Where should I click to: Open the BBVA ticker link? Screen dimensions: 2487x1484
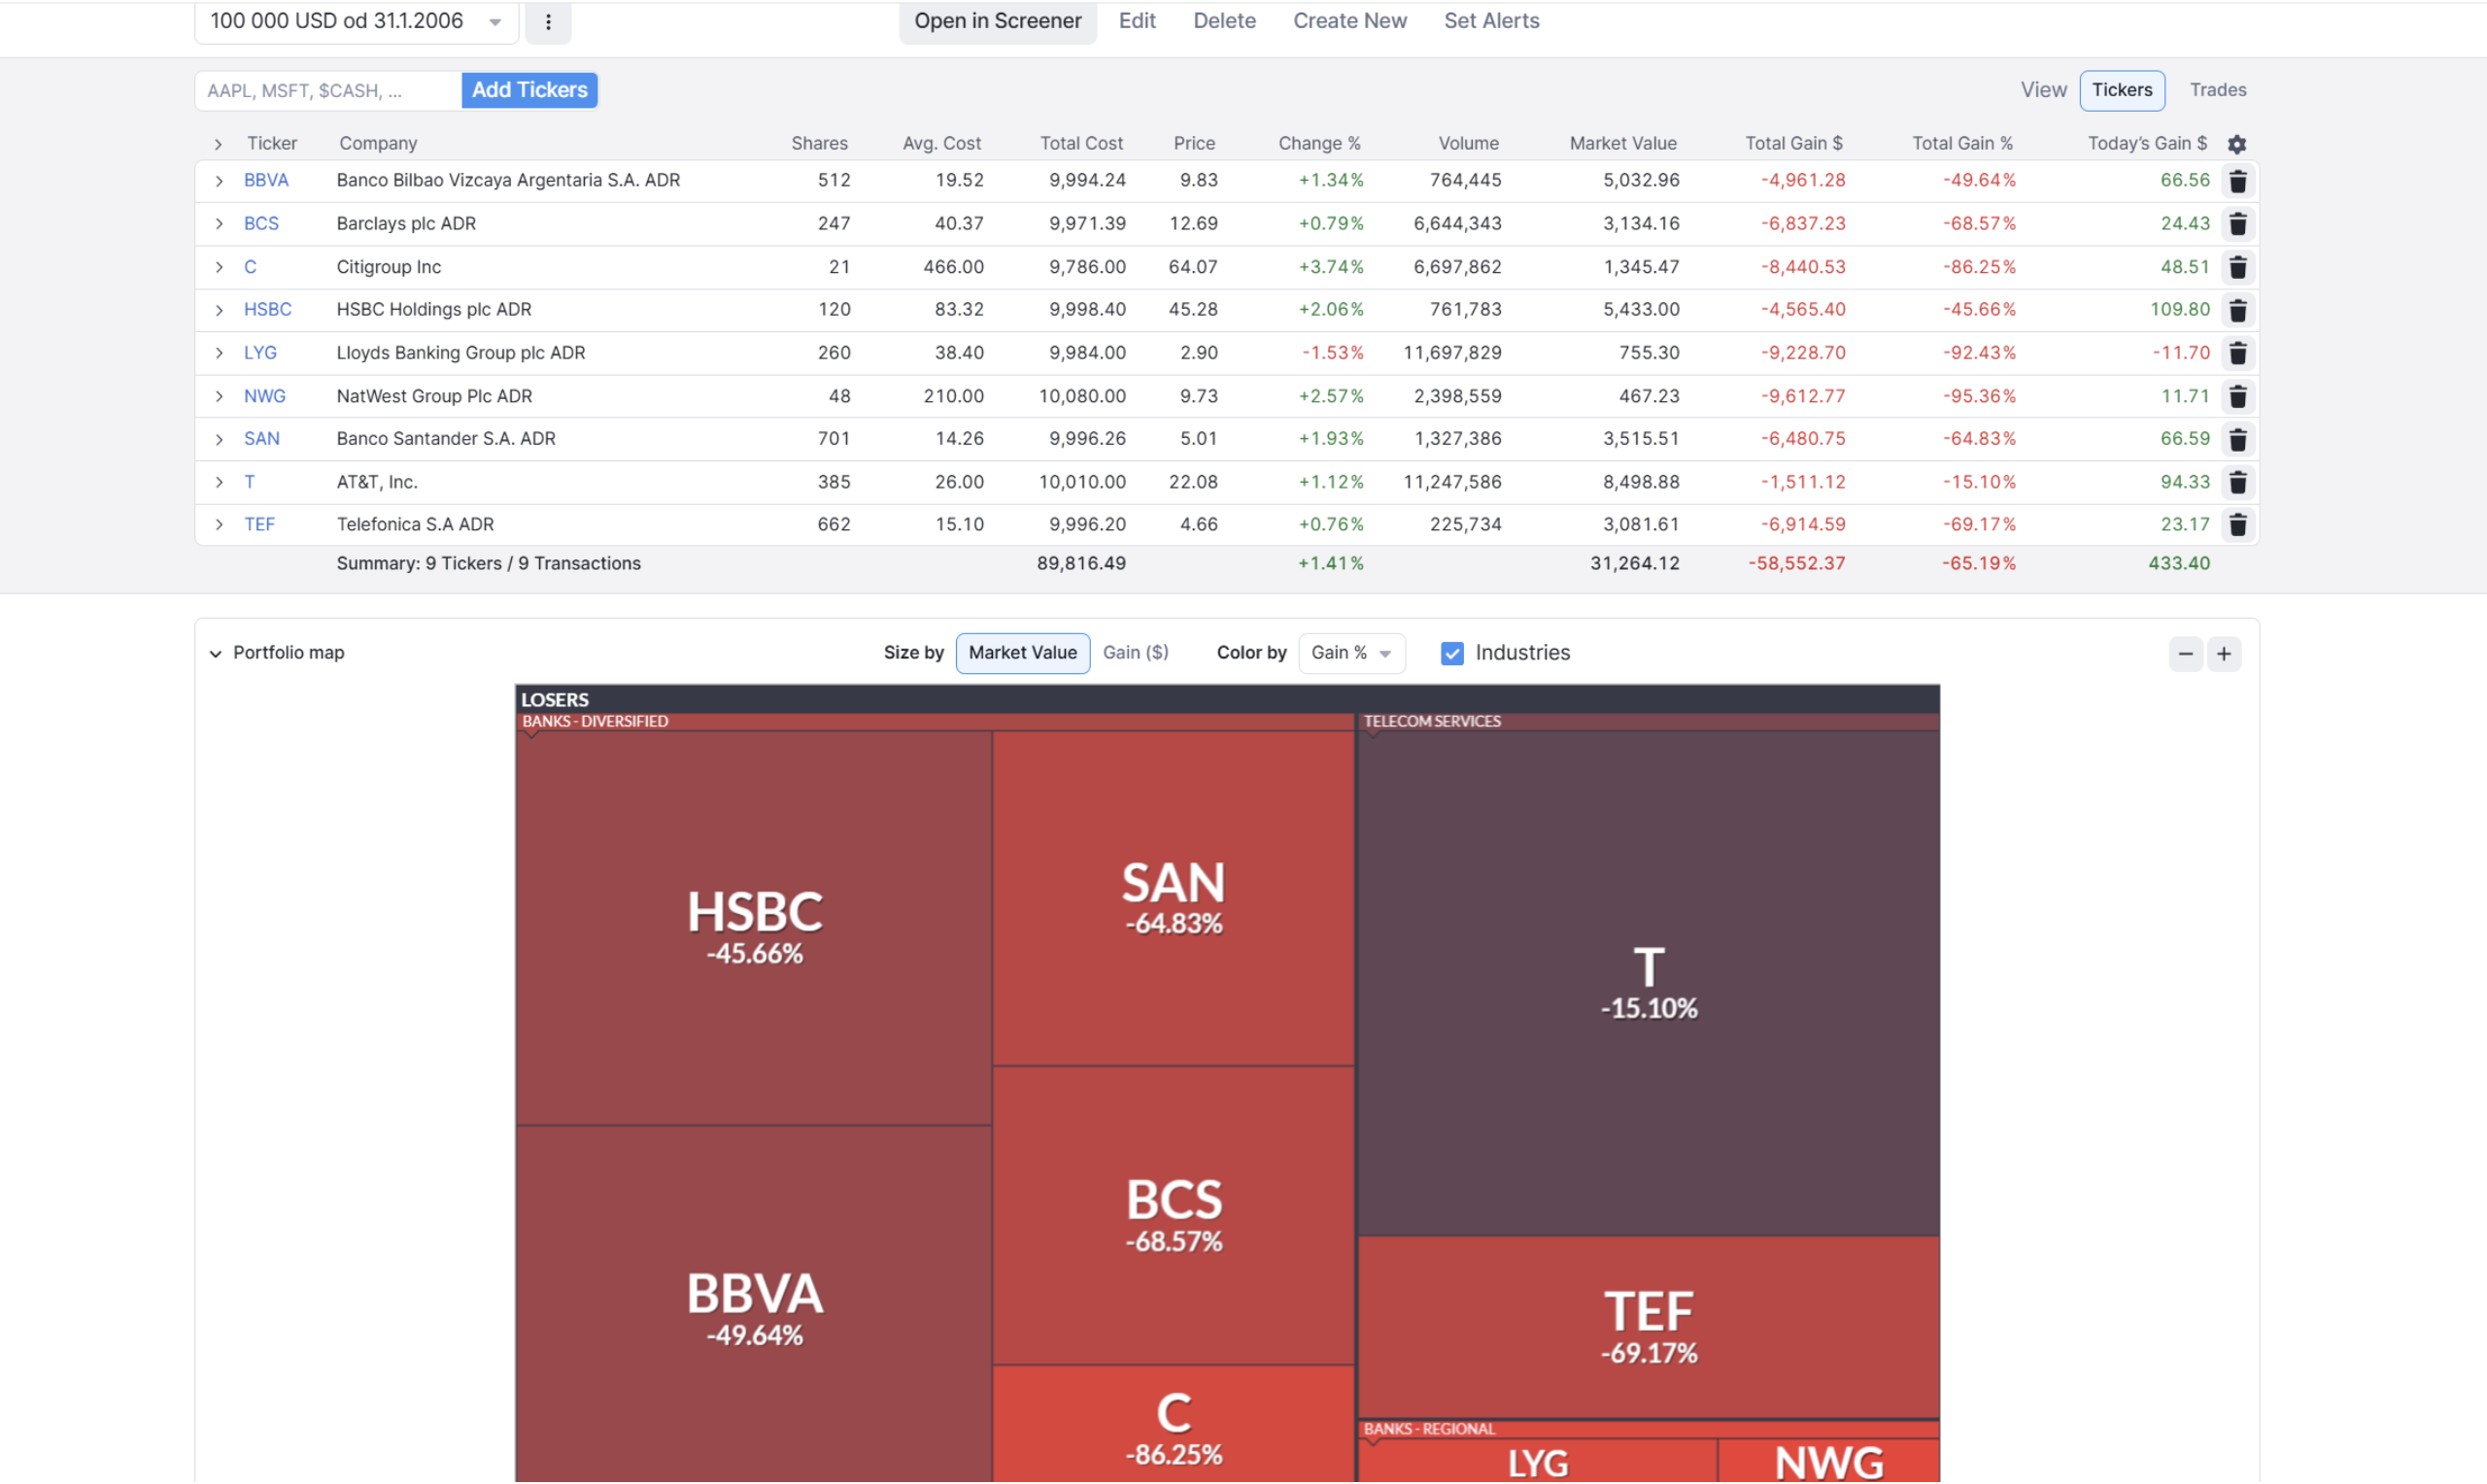(x=266, y=180)
